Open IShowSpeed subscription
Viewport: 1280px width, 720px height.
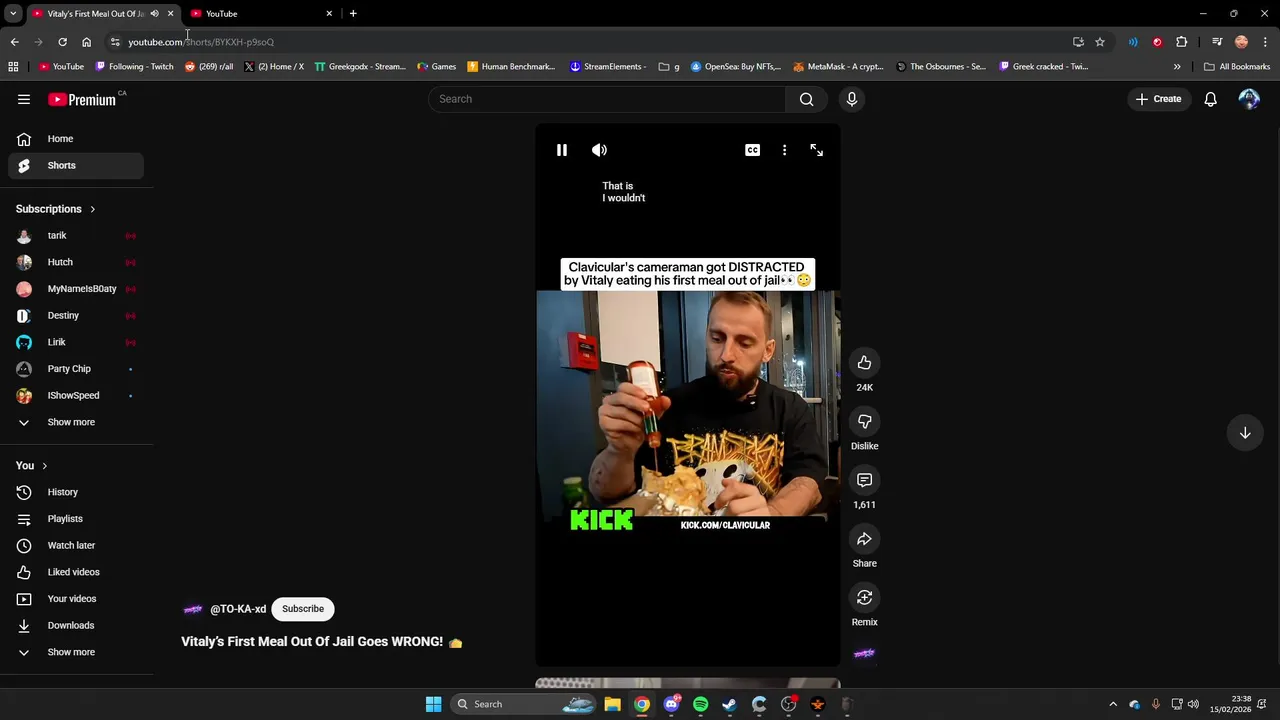(x=76, y=396)
